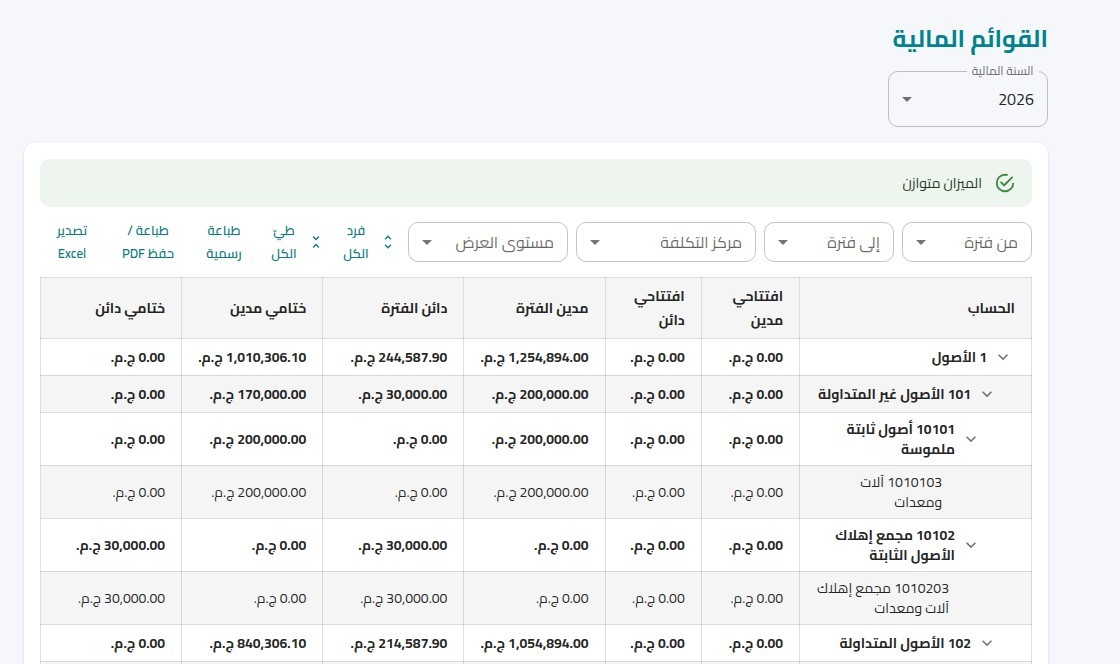Click the القوائم المالية page title
Image resolution: width=1120 pixels, height=664 pixels.
pos(970,39)
